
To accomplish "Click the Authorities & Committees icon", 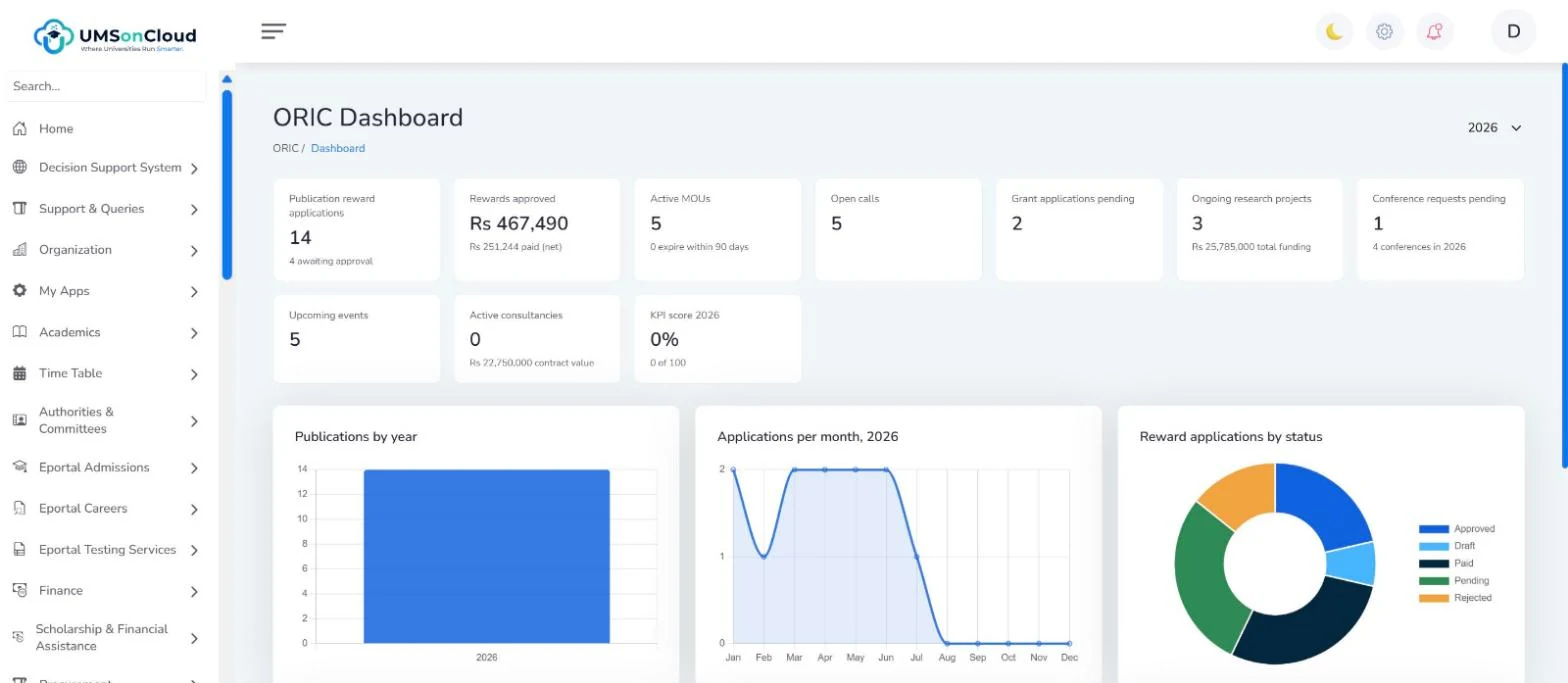I will click(19, 420).
